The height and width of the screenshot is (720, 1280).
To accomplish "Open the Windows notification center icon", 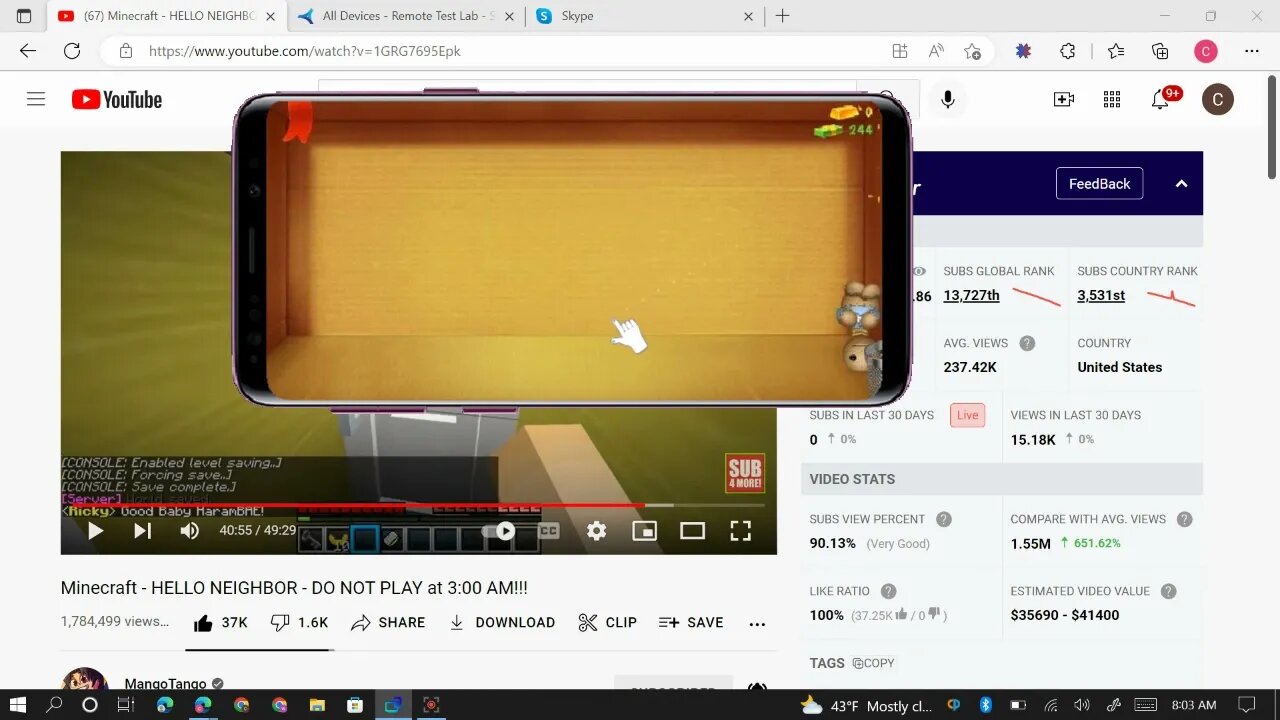I will (x=1246, y=705).
